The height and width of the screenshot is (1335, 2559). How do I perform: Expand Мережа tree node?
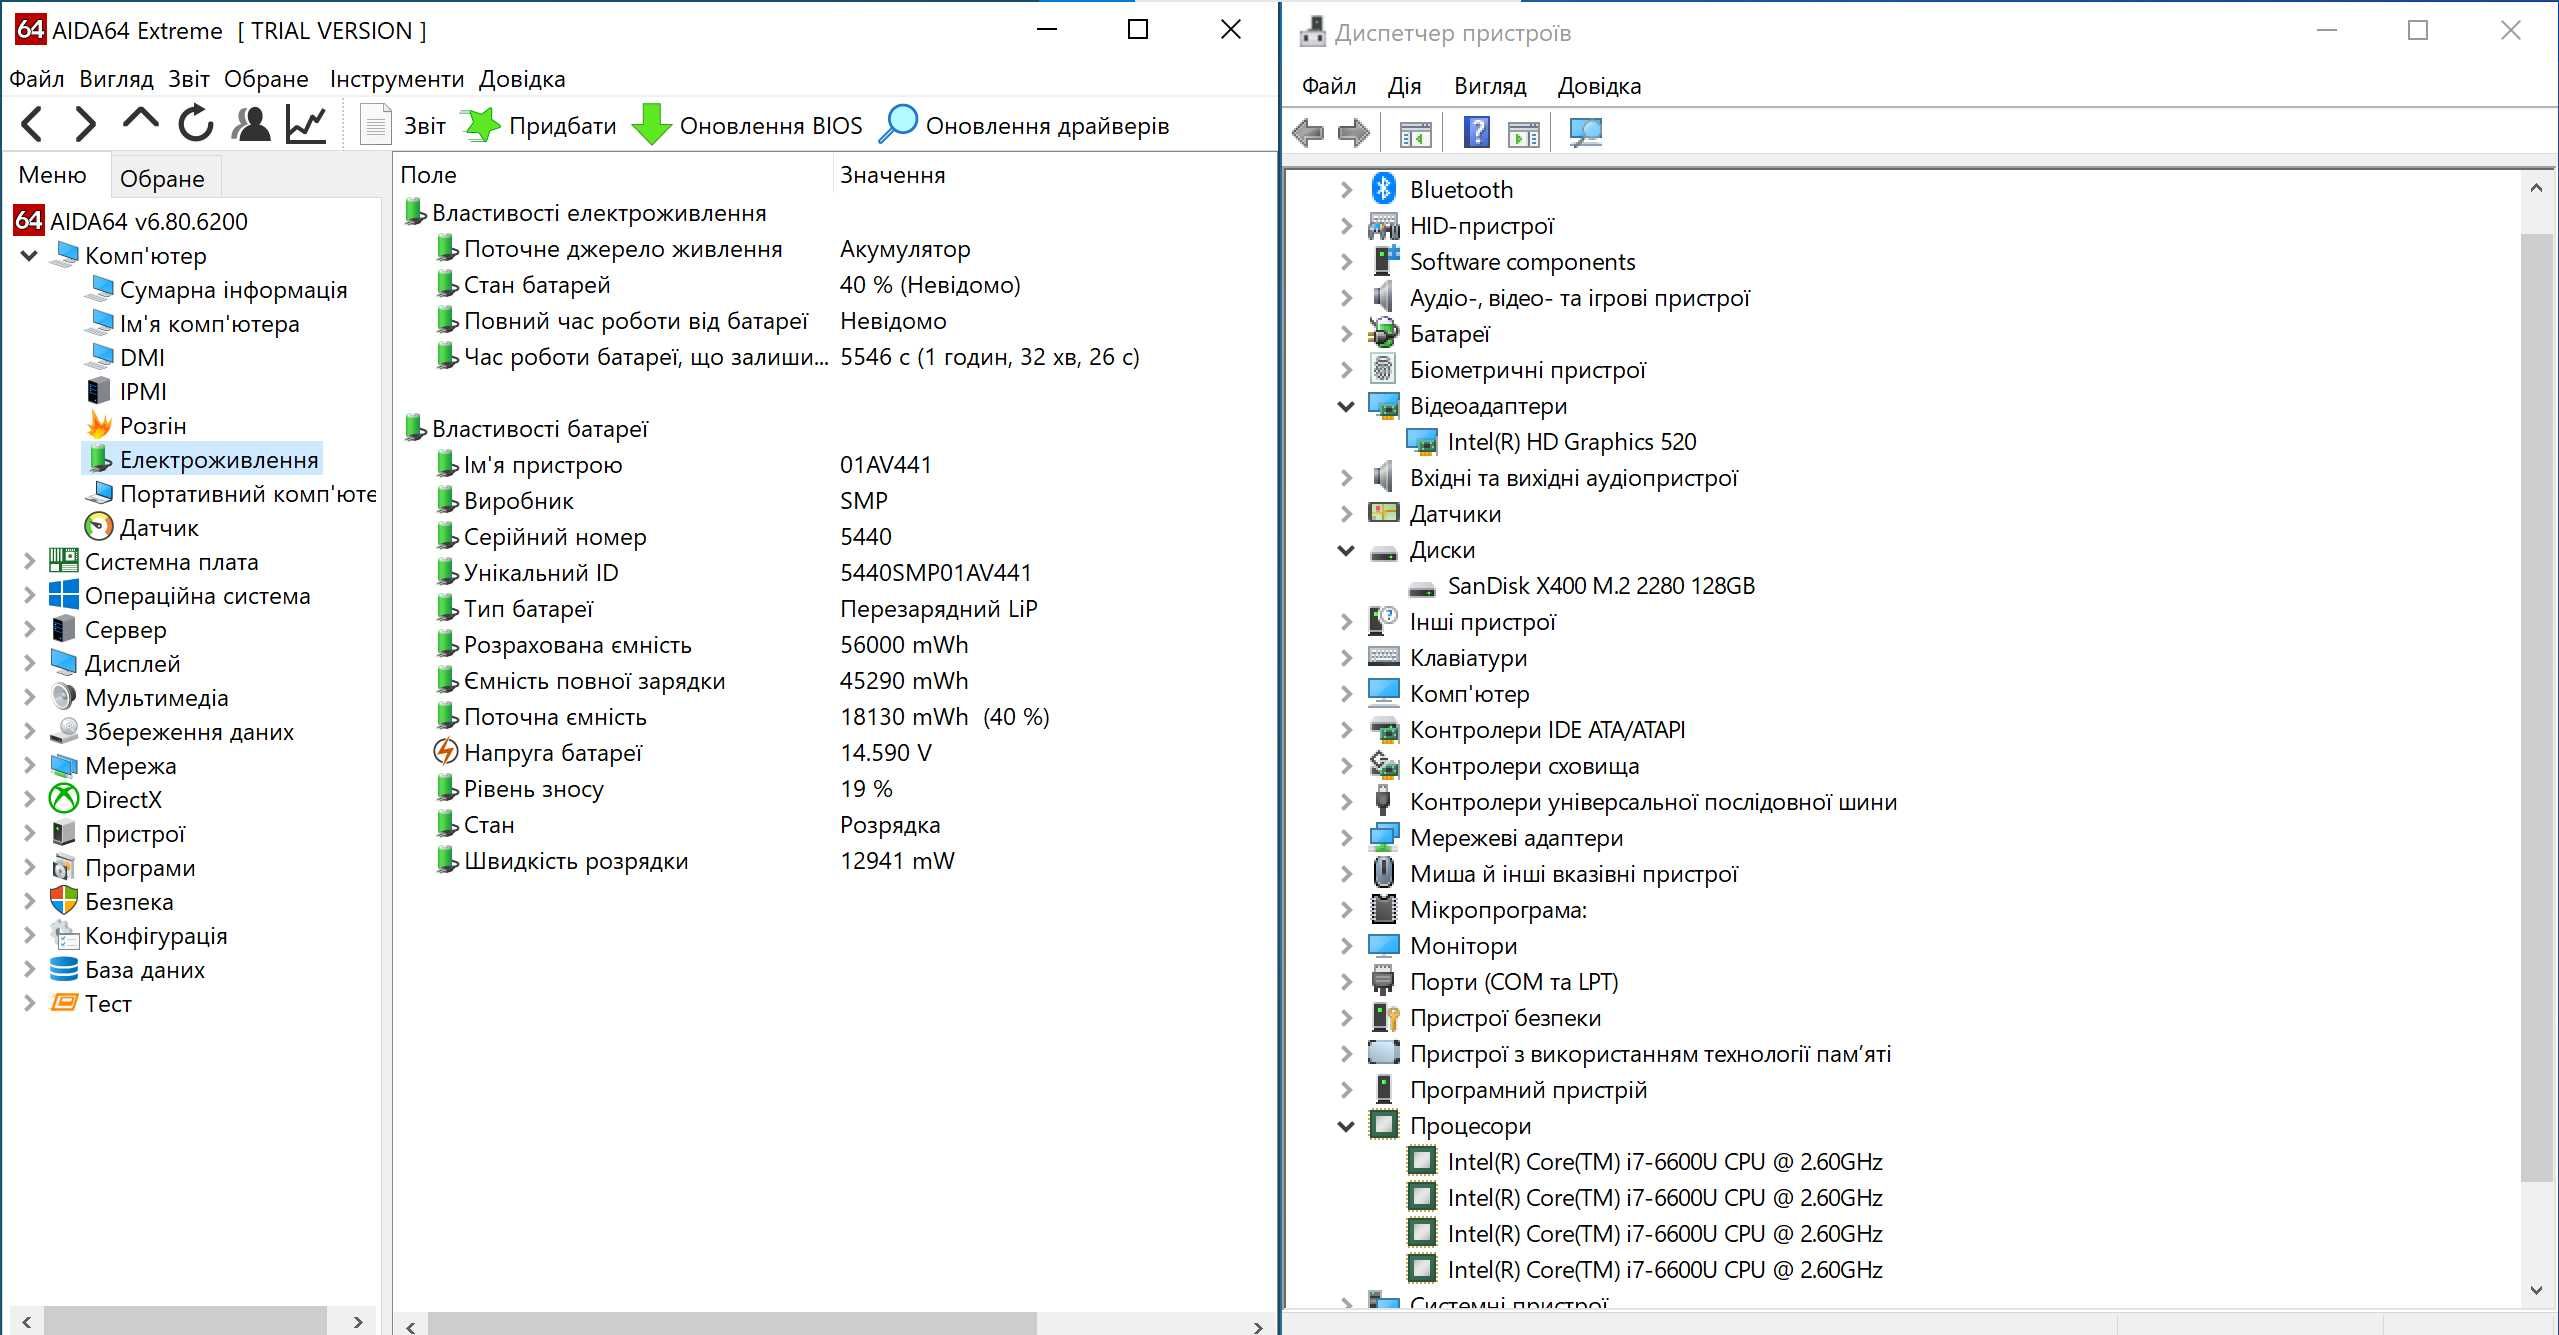29,766
